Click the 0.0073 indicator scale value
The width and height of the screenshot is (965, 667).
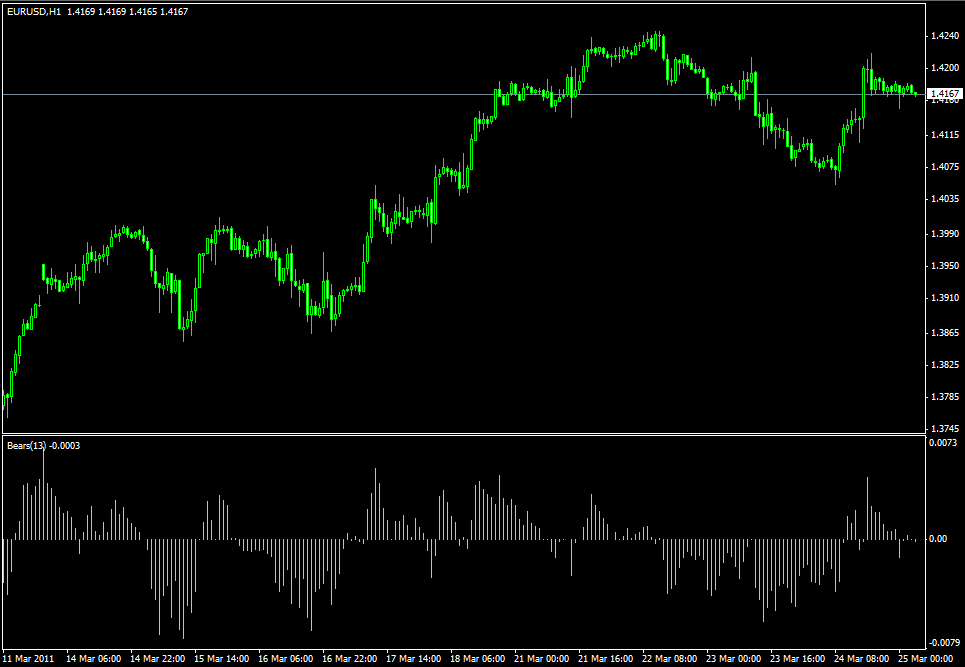tap(943, 442)
